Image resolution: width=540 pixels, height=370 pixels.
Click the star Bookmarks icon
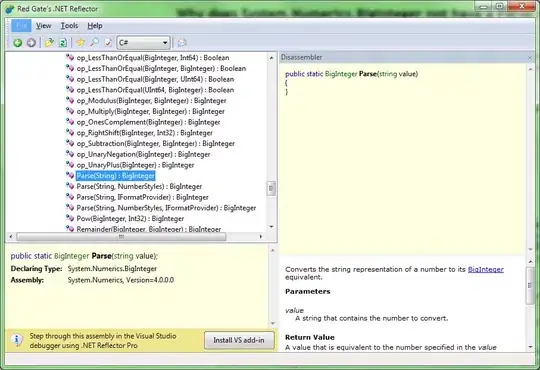click(81, 43)
